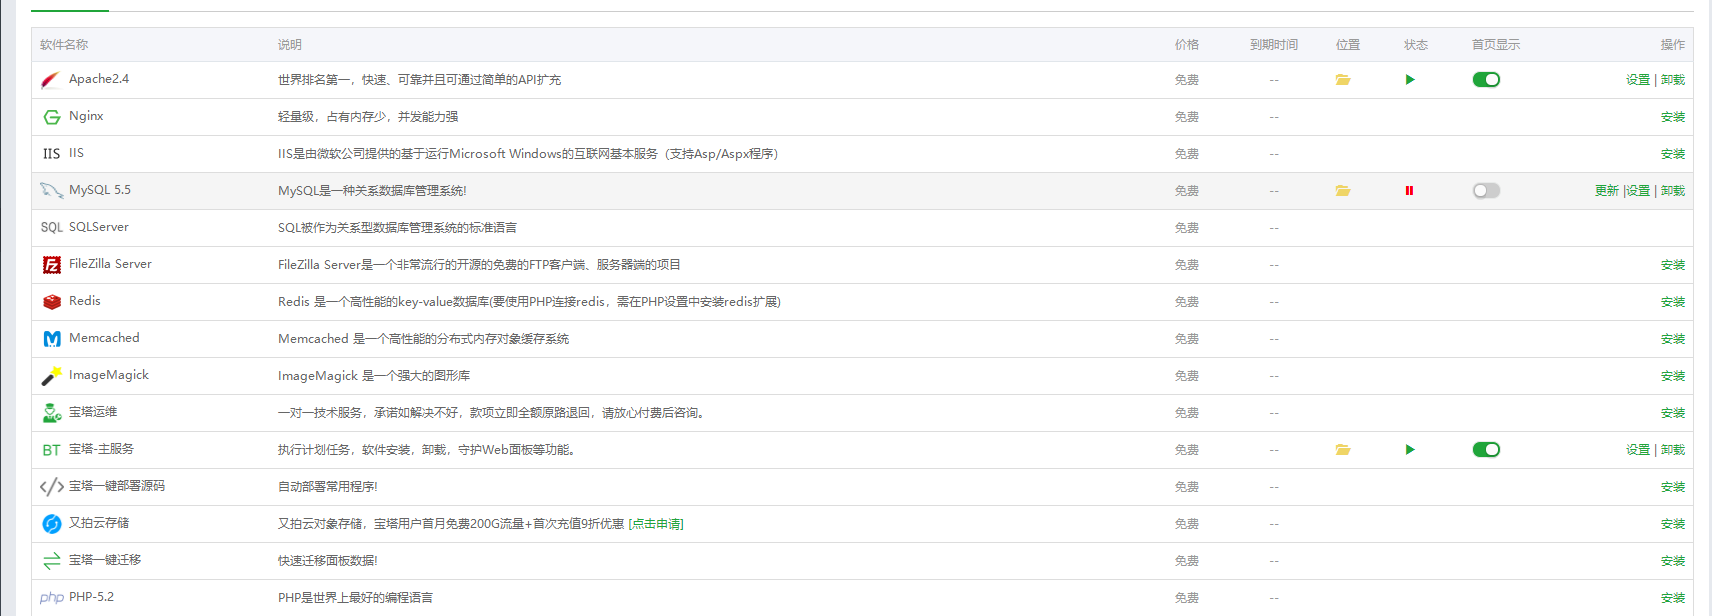Click the Memcached M icon
1712x616 pixels.
[x=52, y=339]
